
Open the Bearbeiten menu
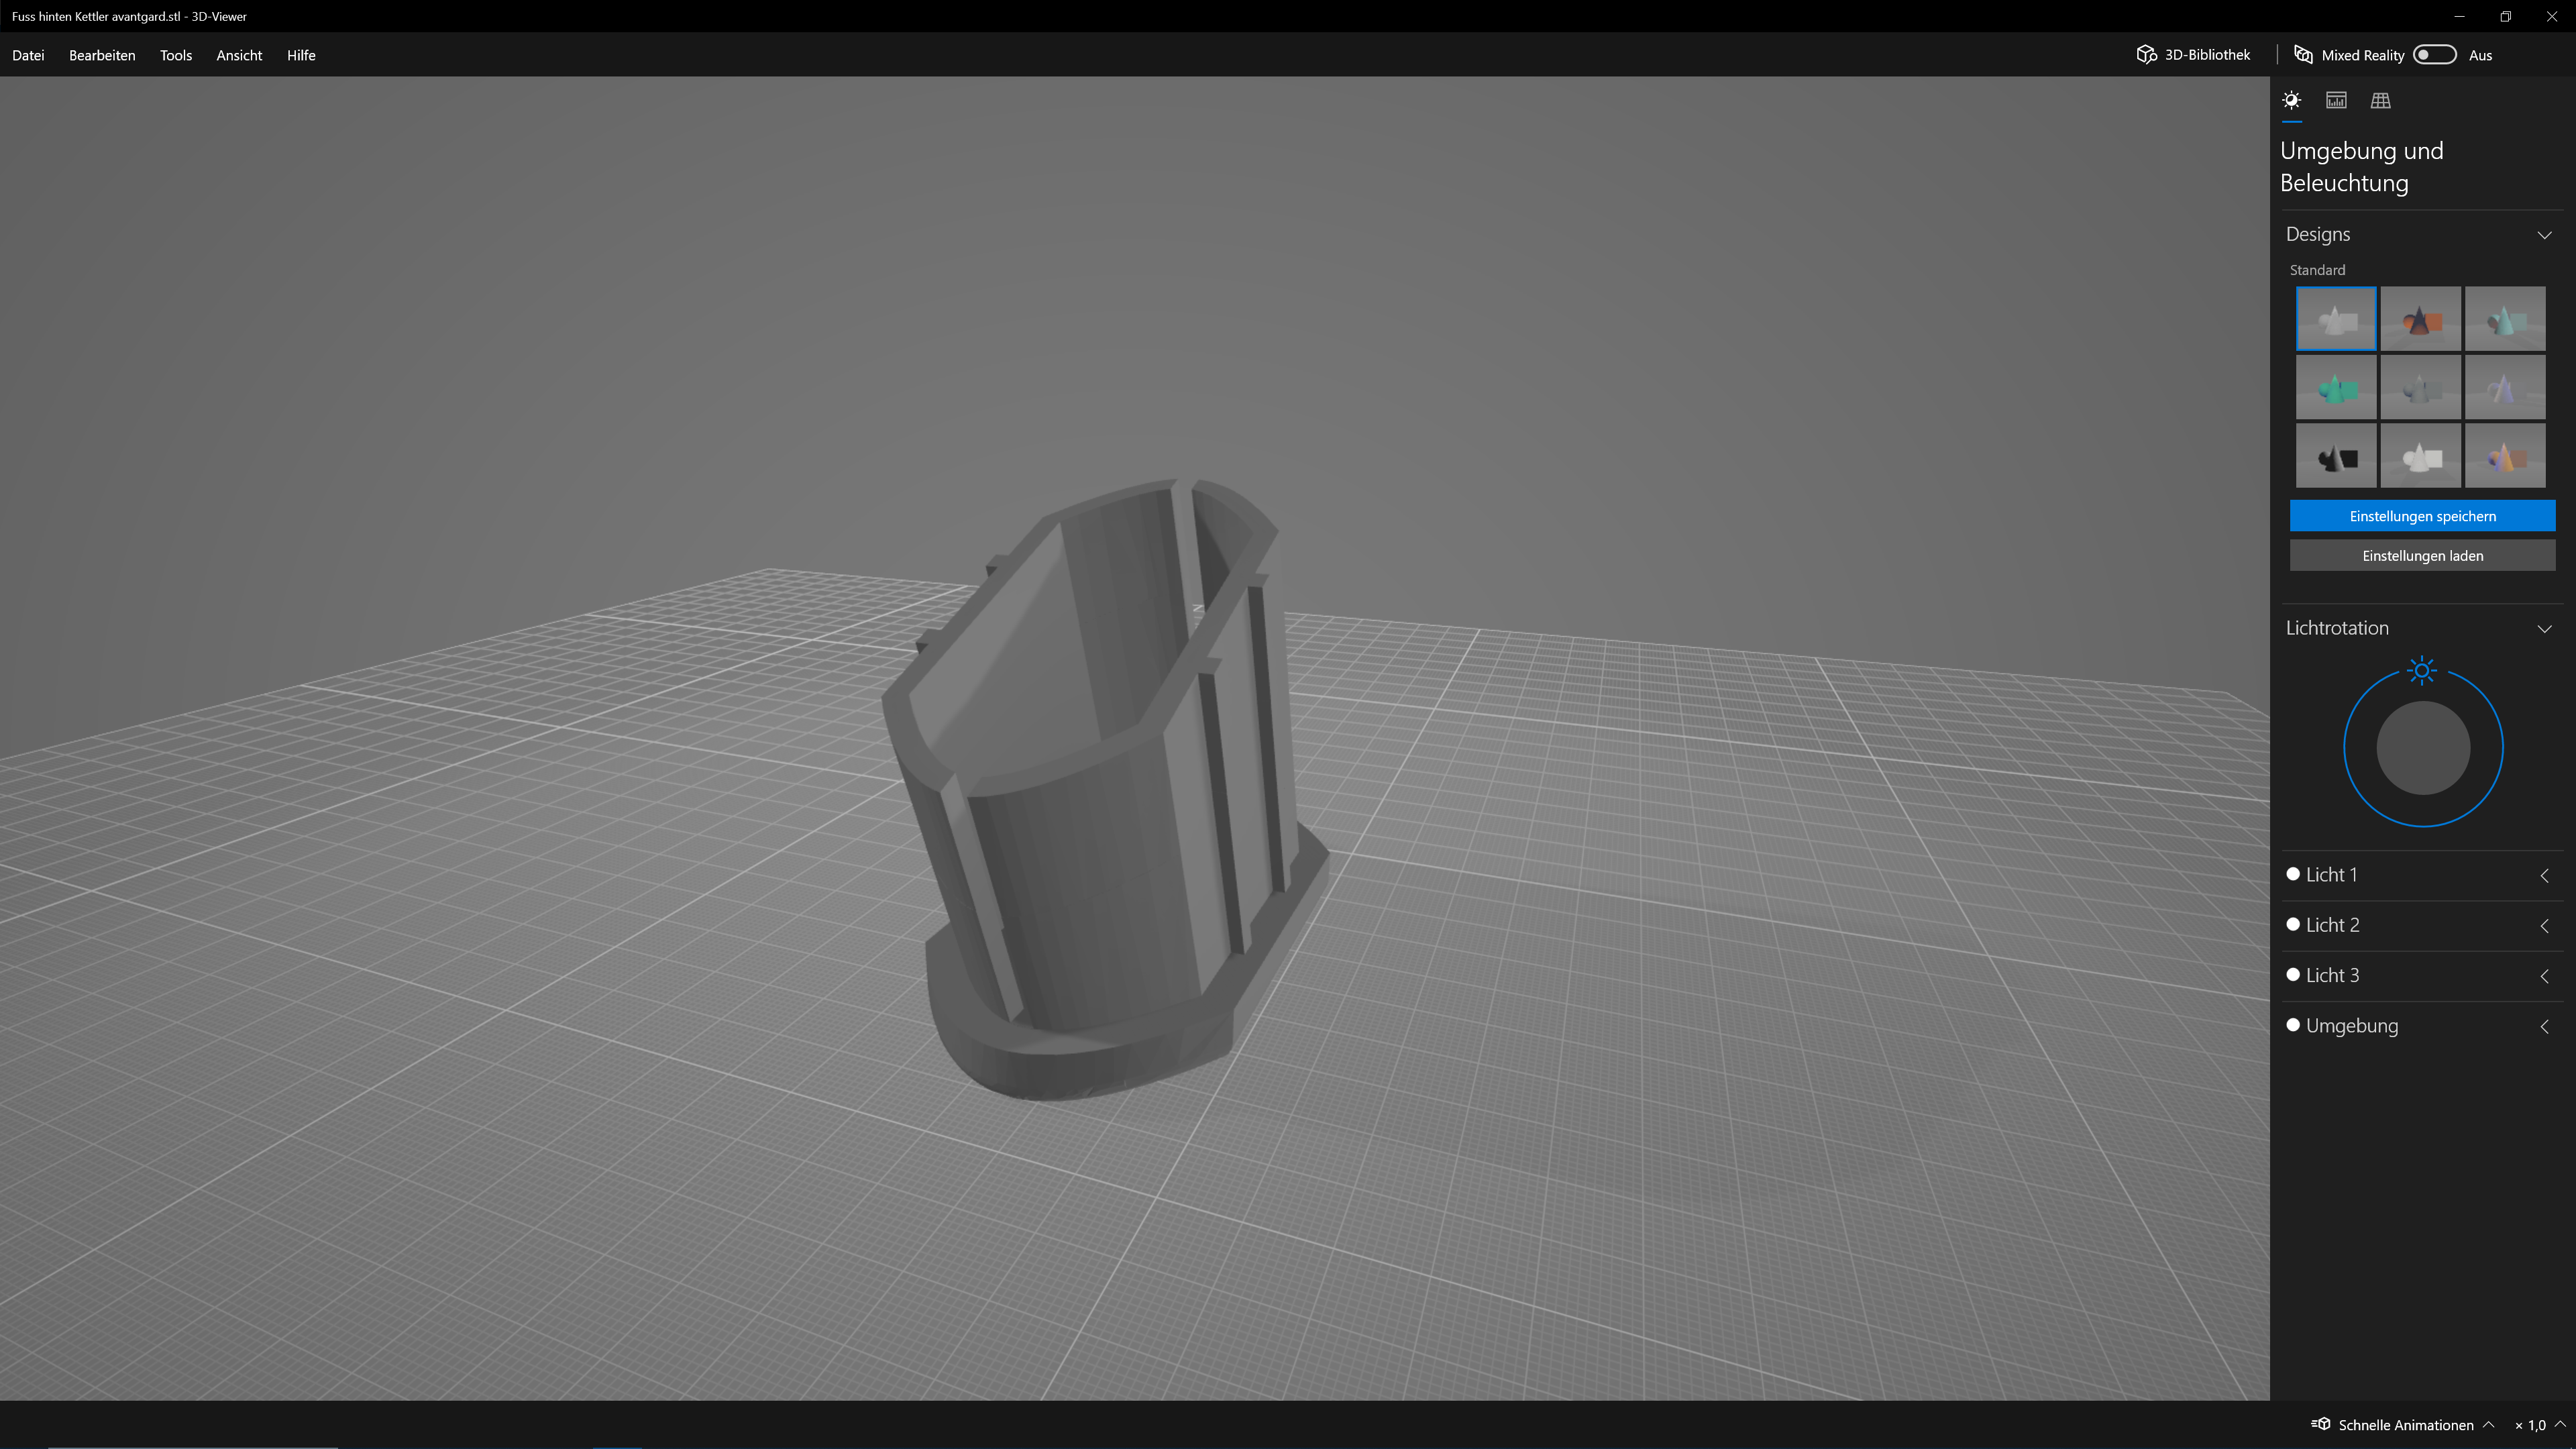point(102,55)
